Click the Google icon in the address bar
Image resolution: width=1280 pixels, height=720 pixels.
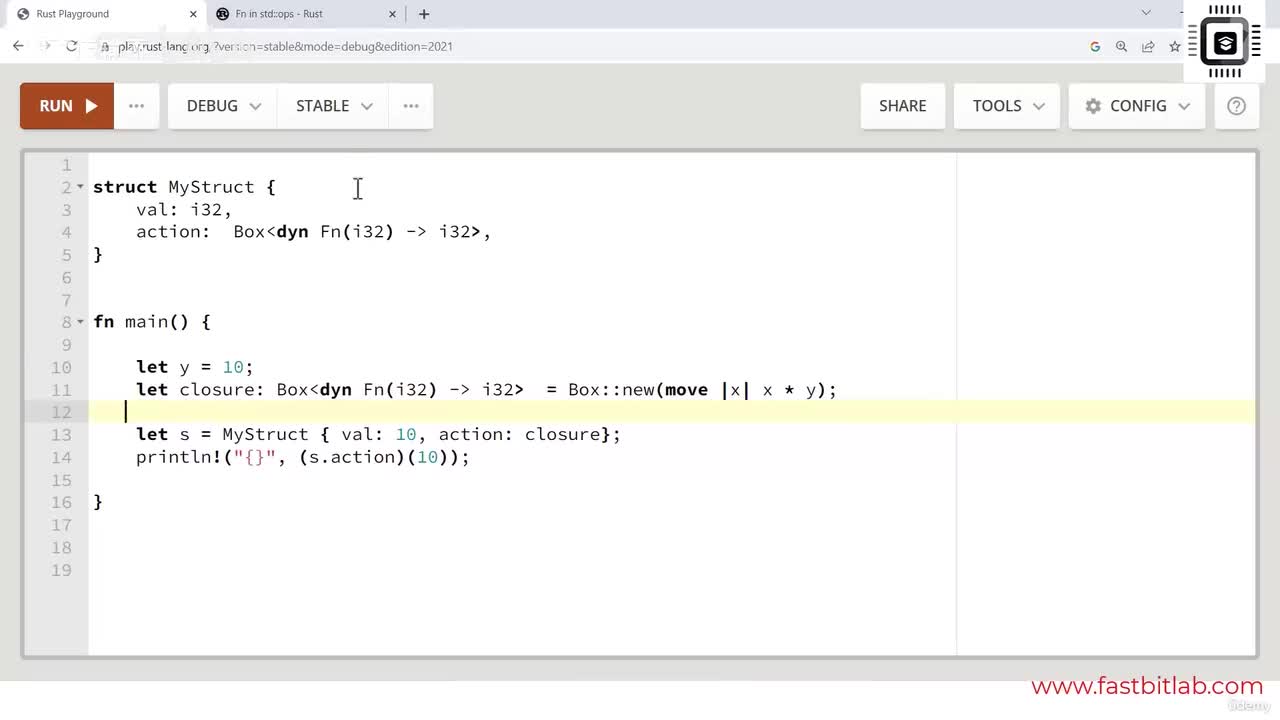point(1095,46)
